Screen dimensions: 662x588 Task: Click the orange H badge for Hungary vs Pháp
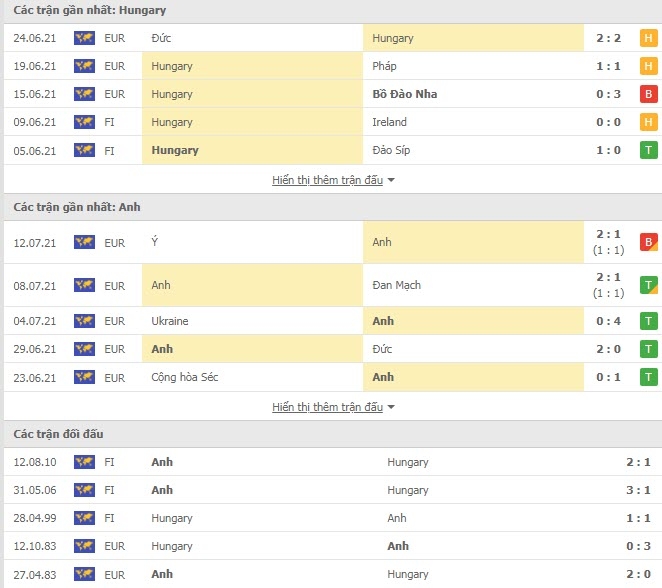click(x=648, y=66)
